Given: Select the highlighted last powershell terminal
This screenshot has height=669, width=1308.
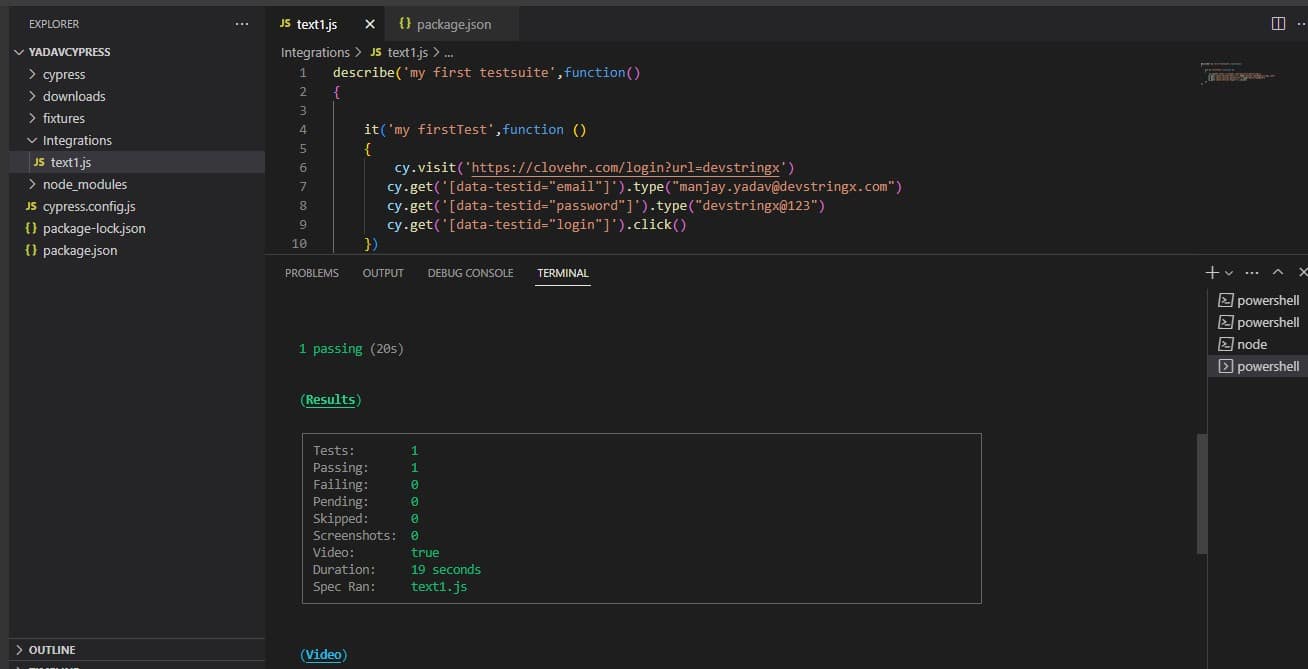Looking at the screenshot, I should 1258,366.
